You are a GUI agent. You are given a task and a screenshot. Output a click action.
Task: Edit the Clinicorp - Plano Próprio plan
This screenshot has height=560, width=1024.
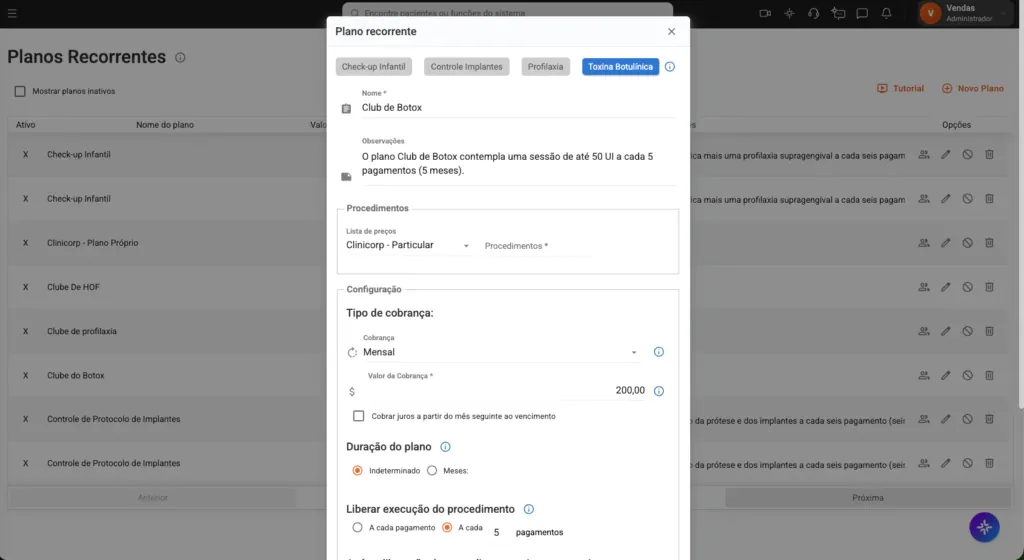pos(946,243)
